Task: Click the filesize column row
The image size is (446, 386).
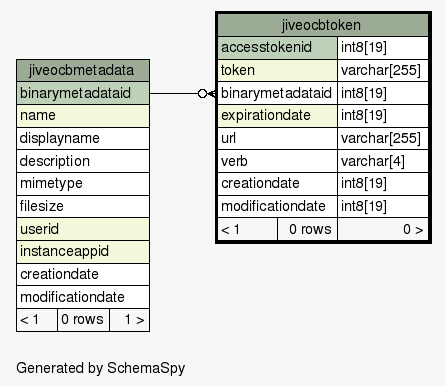Action: (83, 206)
